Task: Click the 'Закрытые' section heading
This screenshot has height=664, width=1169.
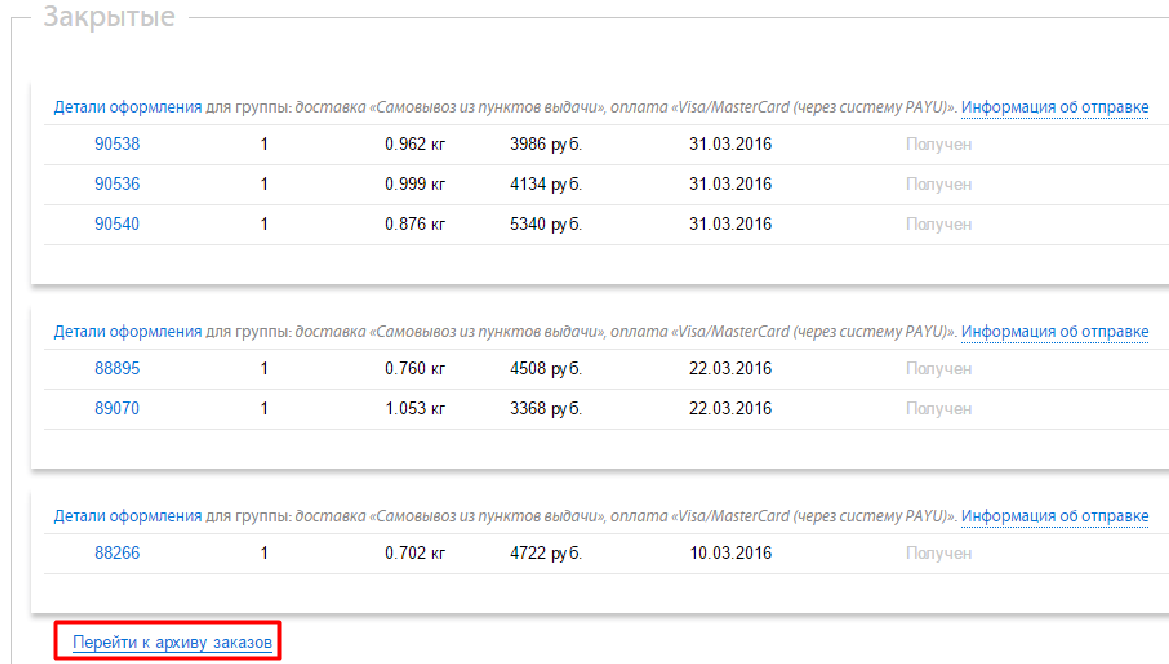Action: coord(109,16)
